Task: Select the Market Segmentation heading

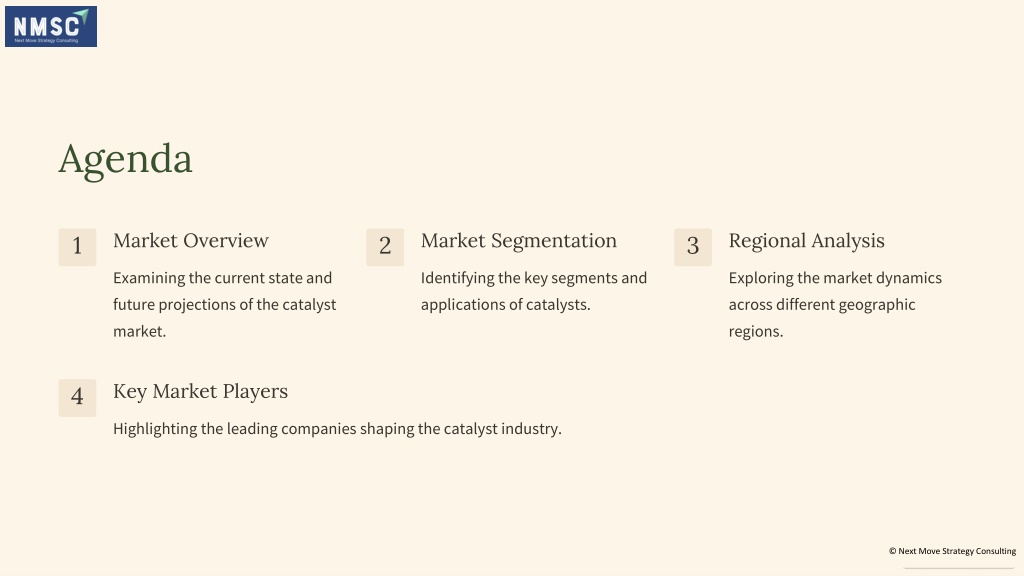Action: point(519,241)
